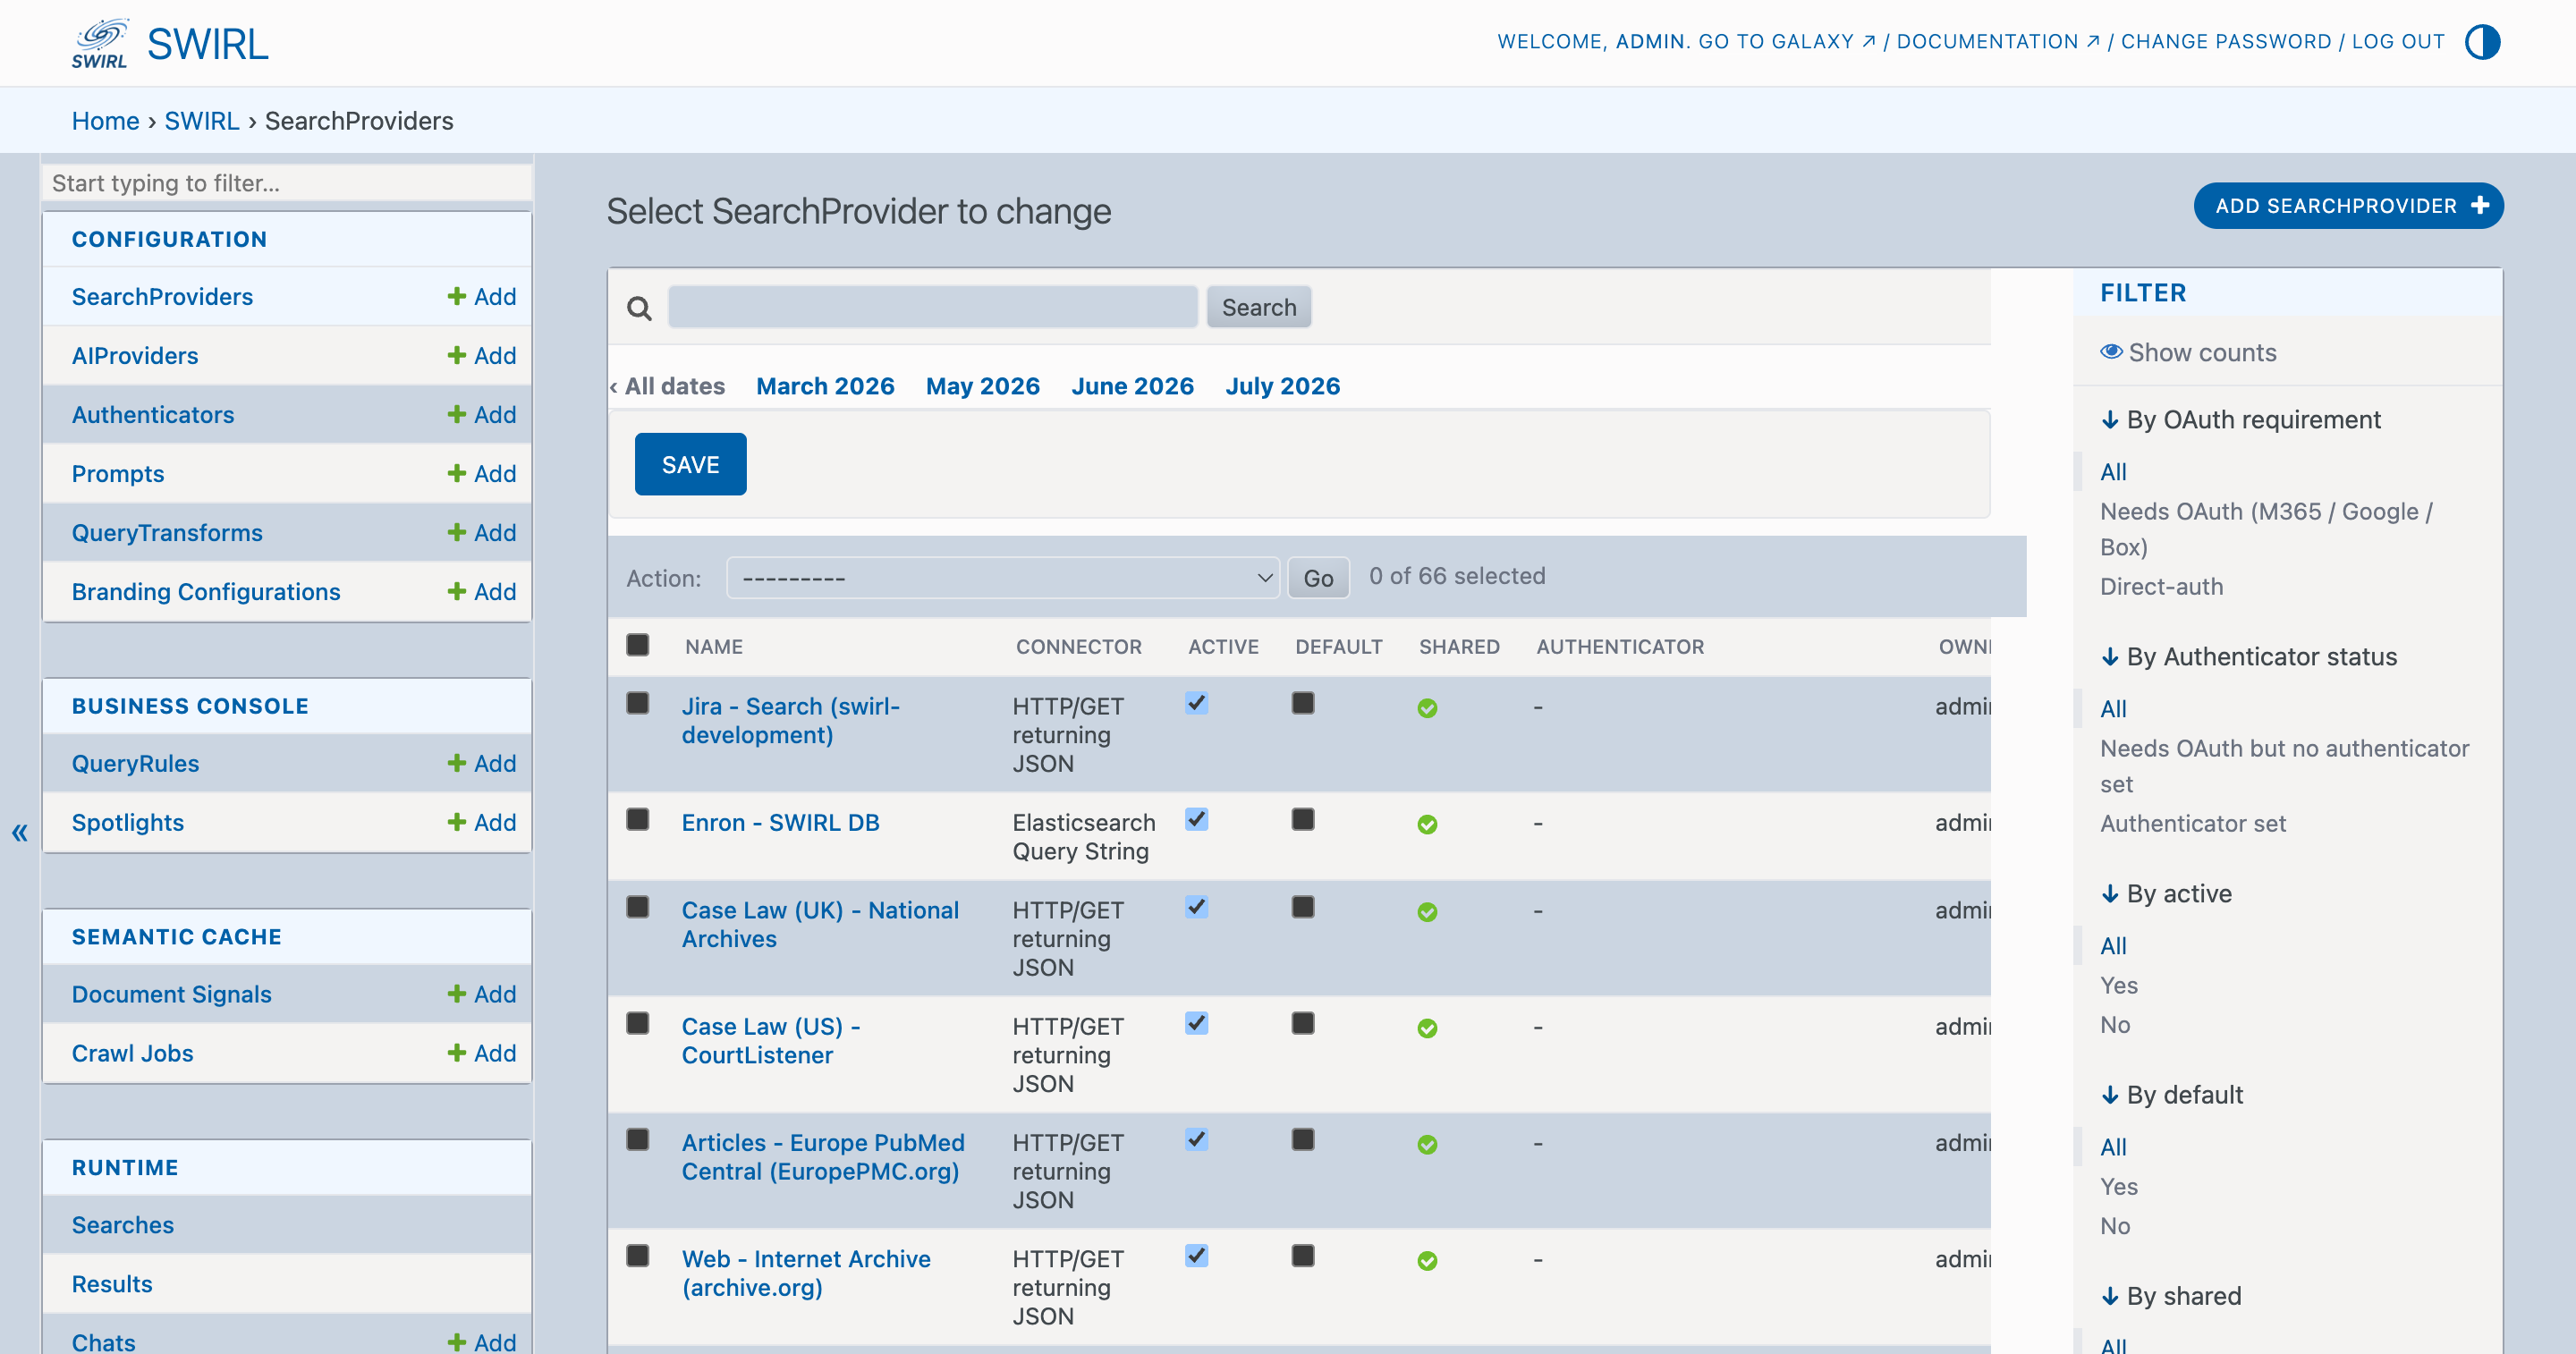Image resolution: width=2576 pixels, height=1354 pixels.
Task: Collapse the sidebar with the double chevron
Action: pyautogui.click(x=19, y=832)
